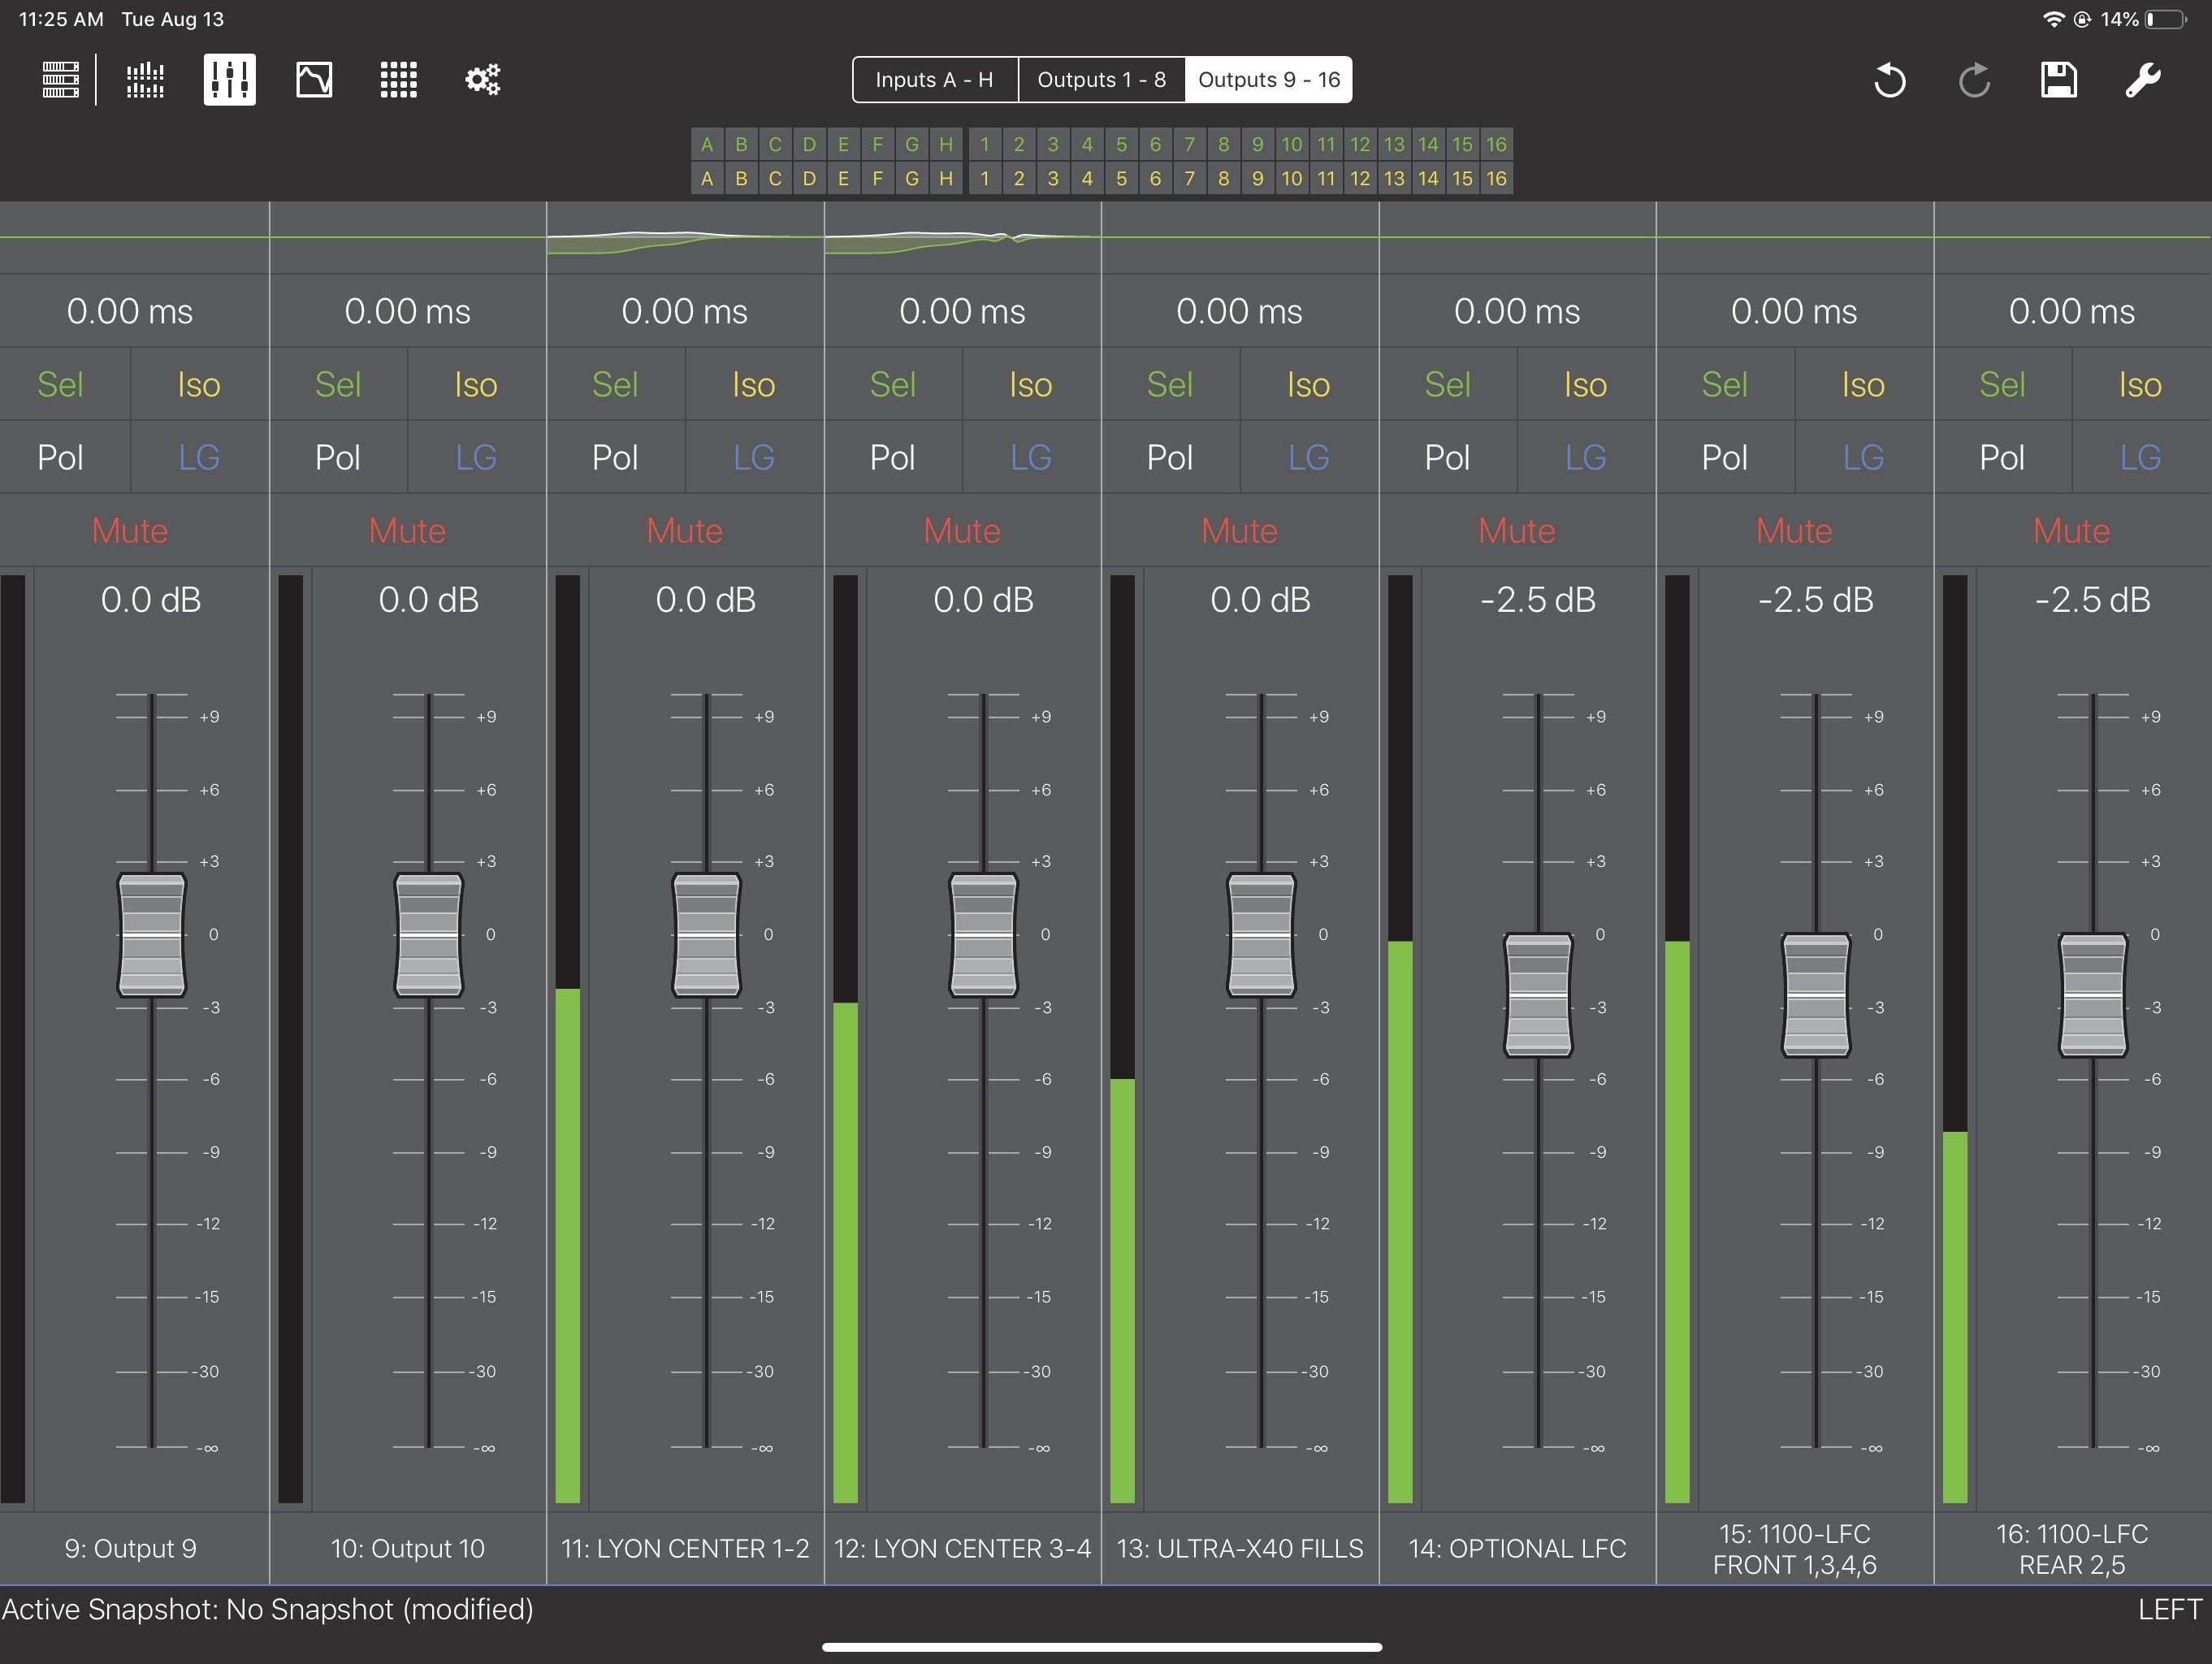Screen dimensions: 2212x1664
Task: Toggle Iso on 1100-LFC REAR channel
Action: [x=2141, y=384]
